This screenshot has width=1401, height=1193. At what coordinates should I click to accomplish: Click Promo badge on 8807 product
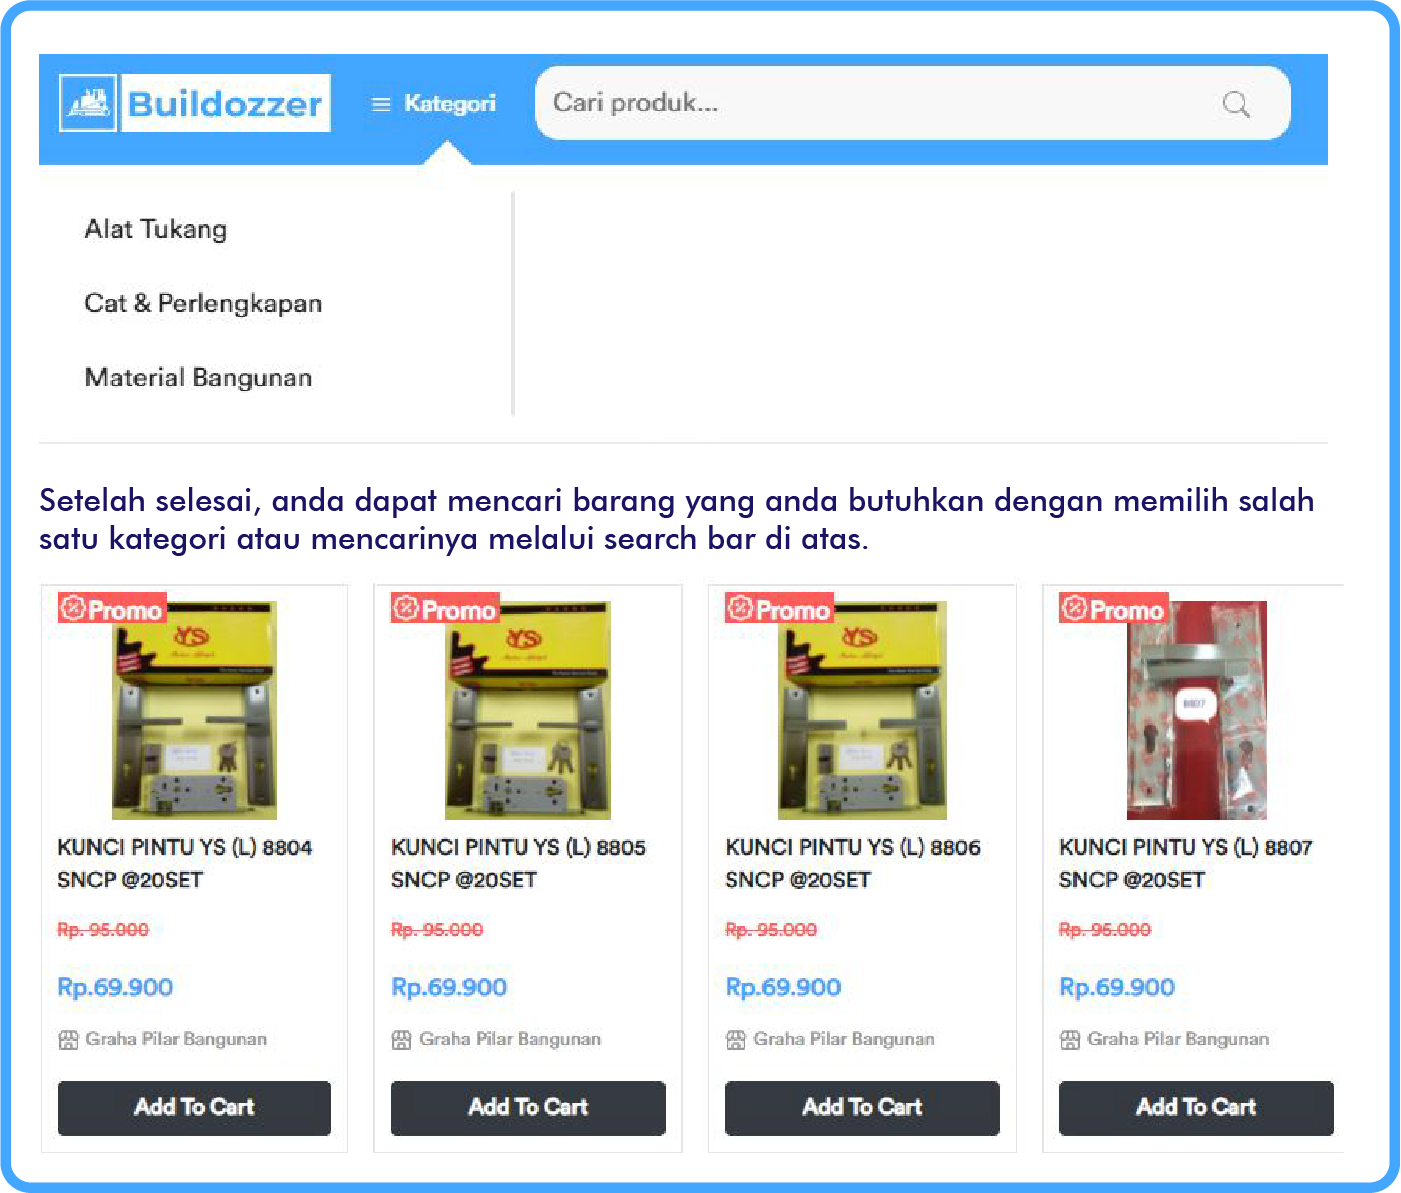click(x=1113, y=609)
